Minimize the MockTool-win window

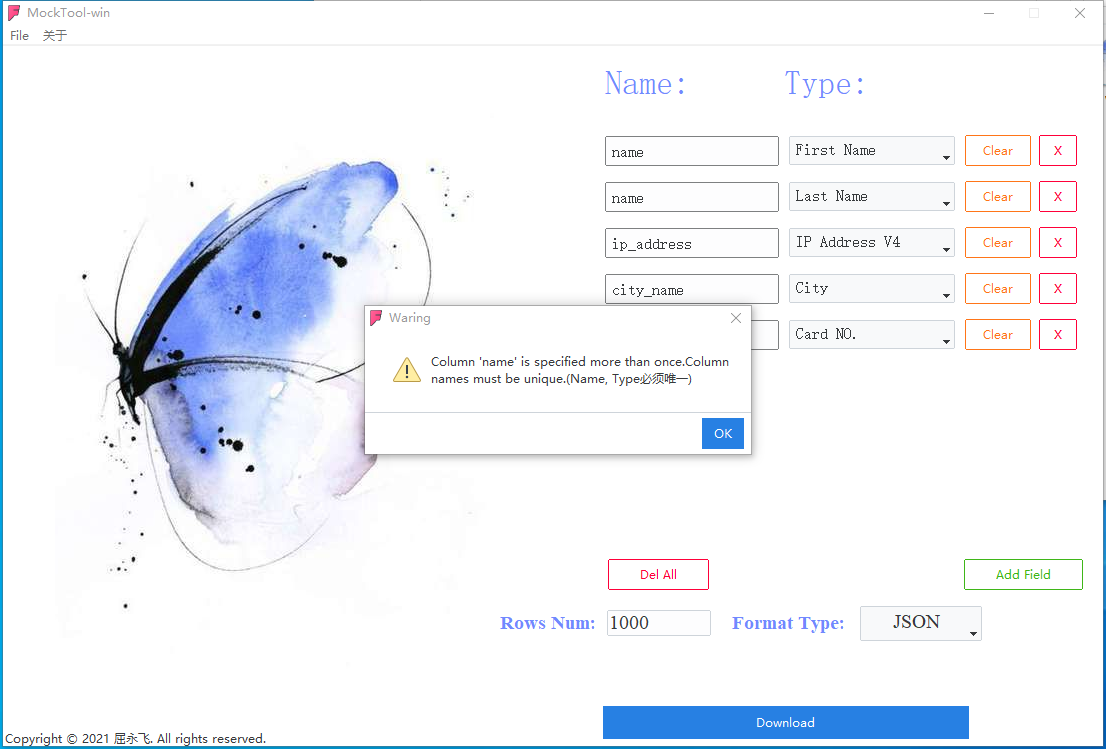click(989, 13)
